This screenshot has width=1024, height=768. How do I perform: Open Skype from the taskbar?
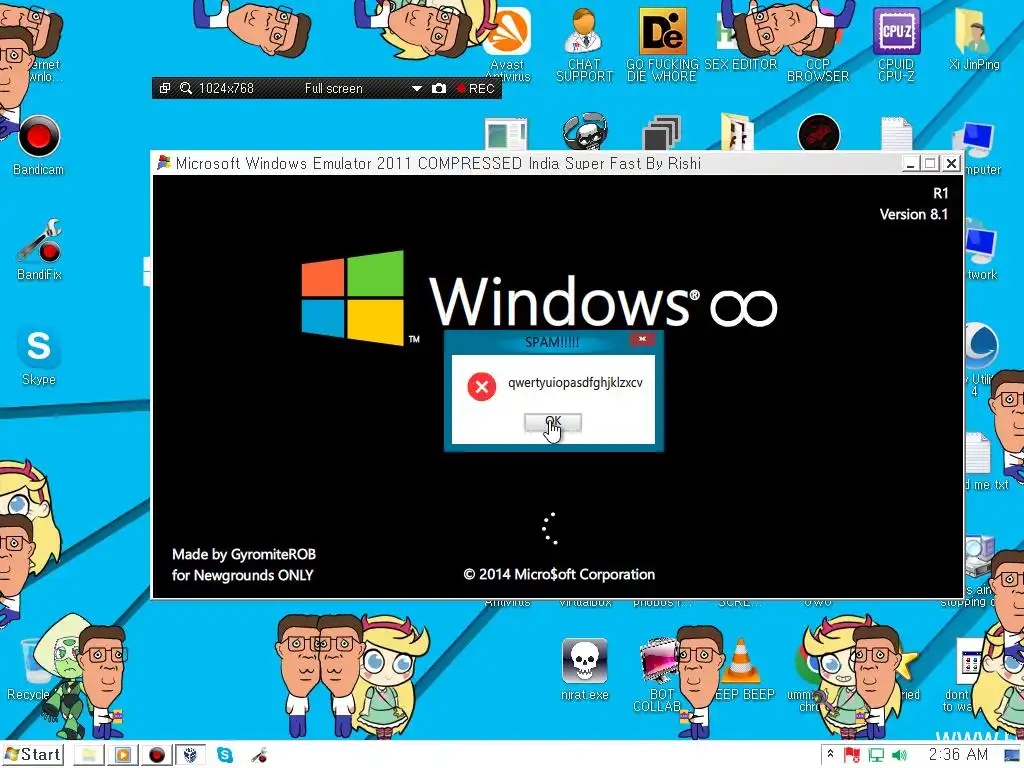(225, 756)
